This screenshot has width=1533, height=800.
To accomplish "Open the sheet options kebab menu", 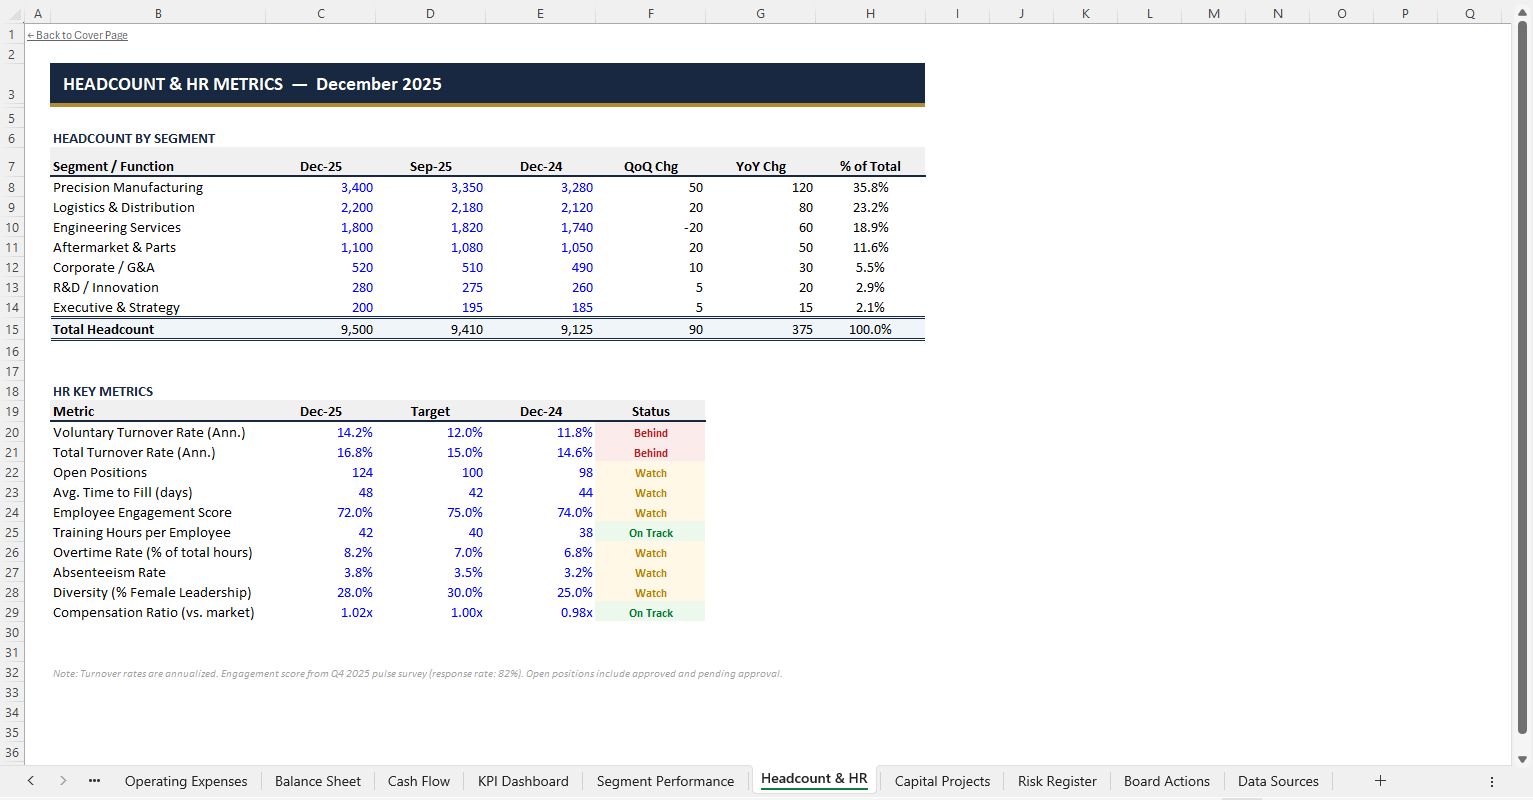I will coord(1493,781).
